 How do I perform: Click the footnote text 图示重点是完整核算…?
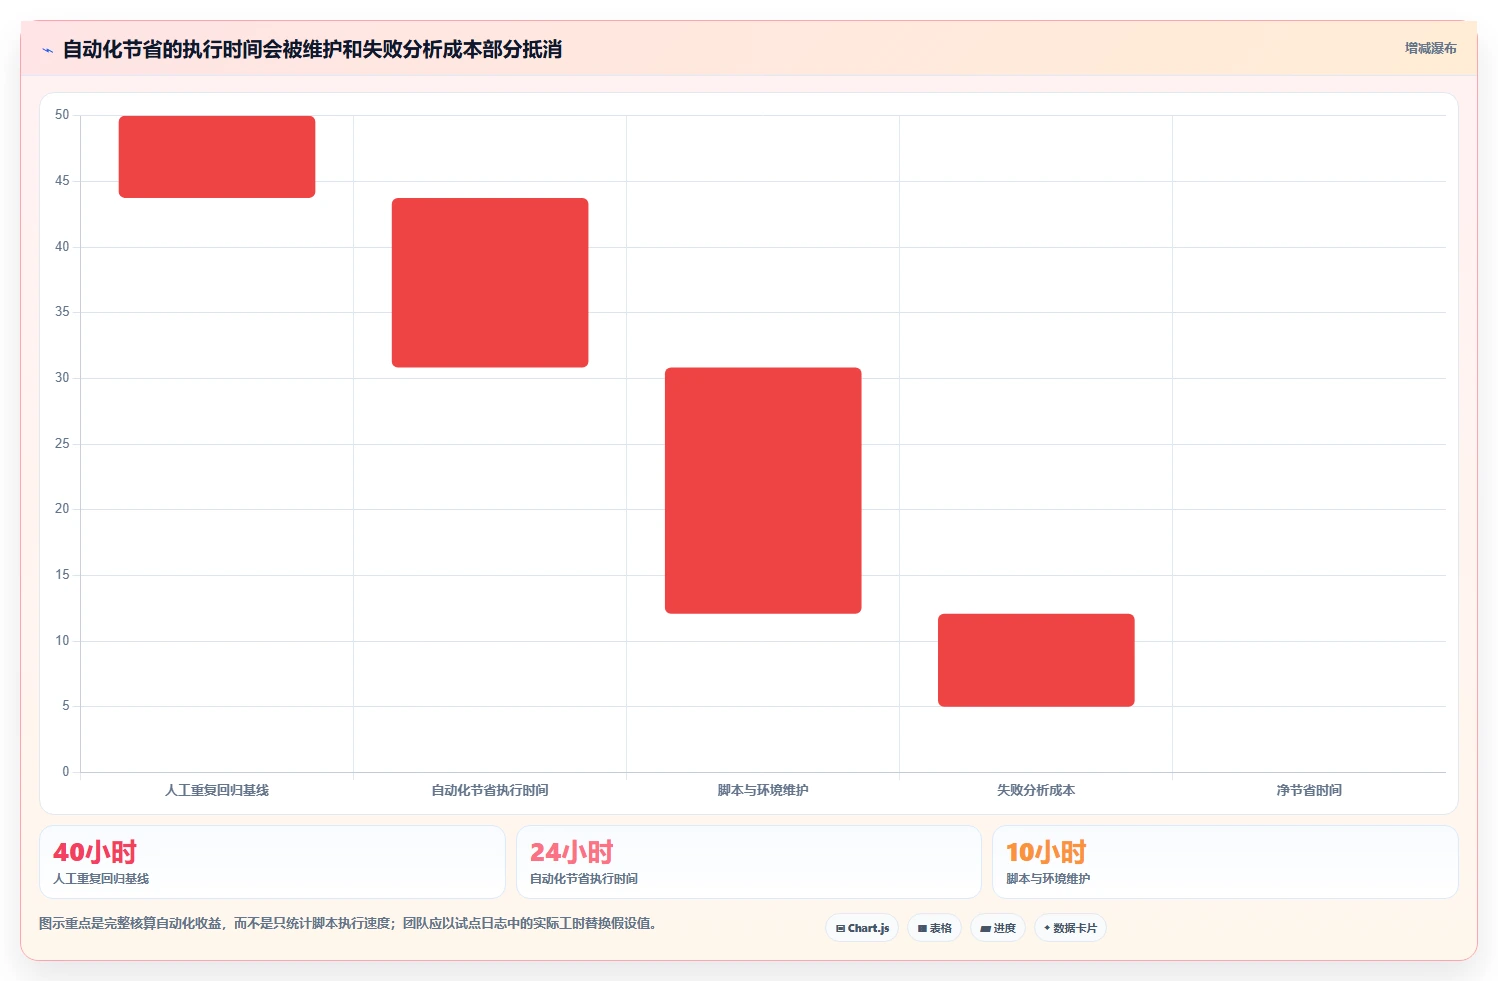tap(348, 923)
